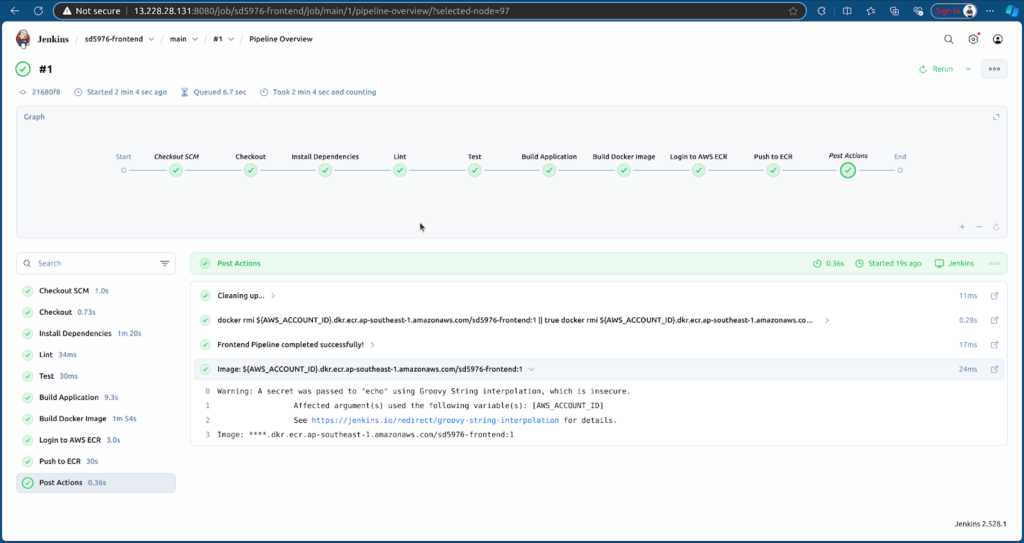Viewport: 1024px width, 543px height.
Task: Select the Build Docker Image graph node
Action: point(624,171)
